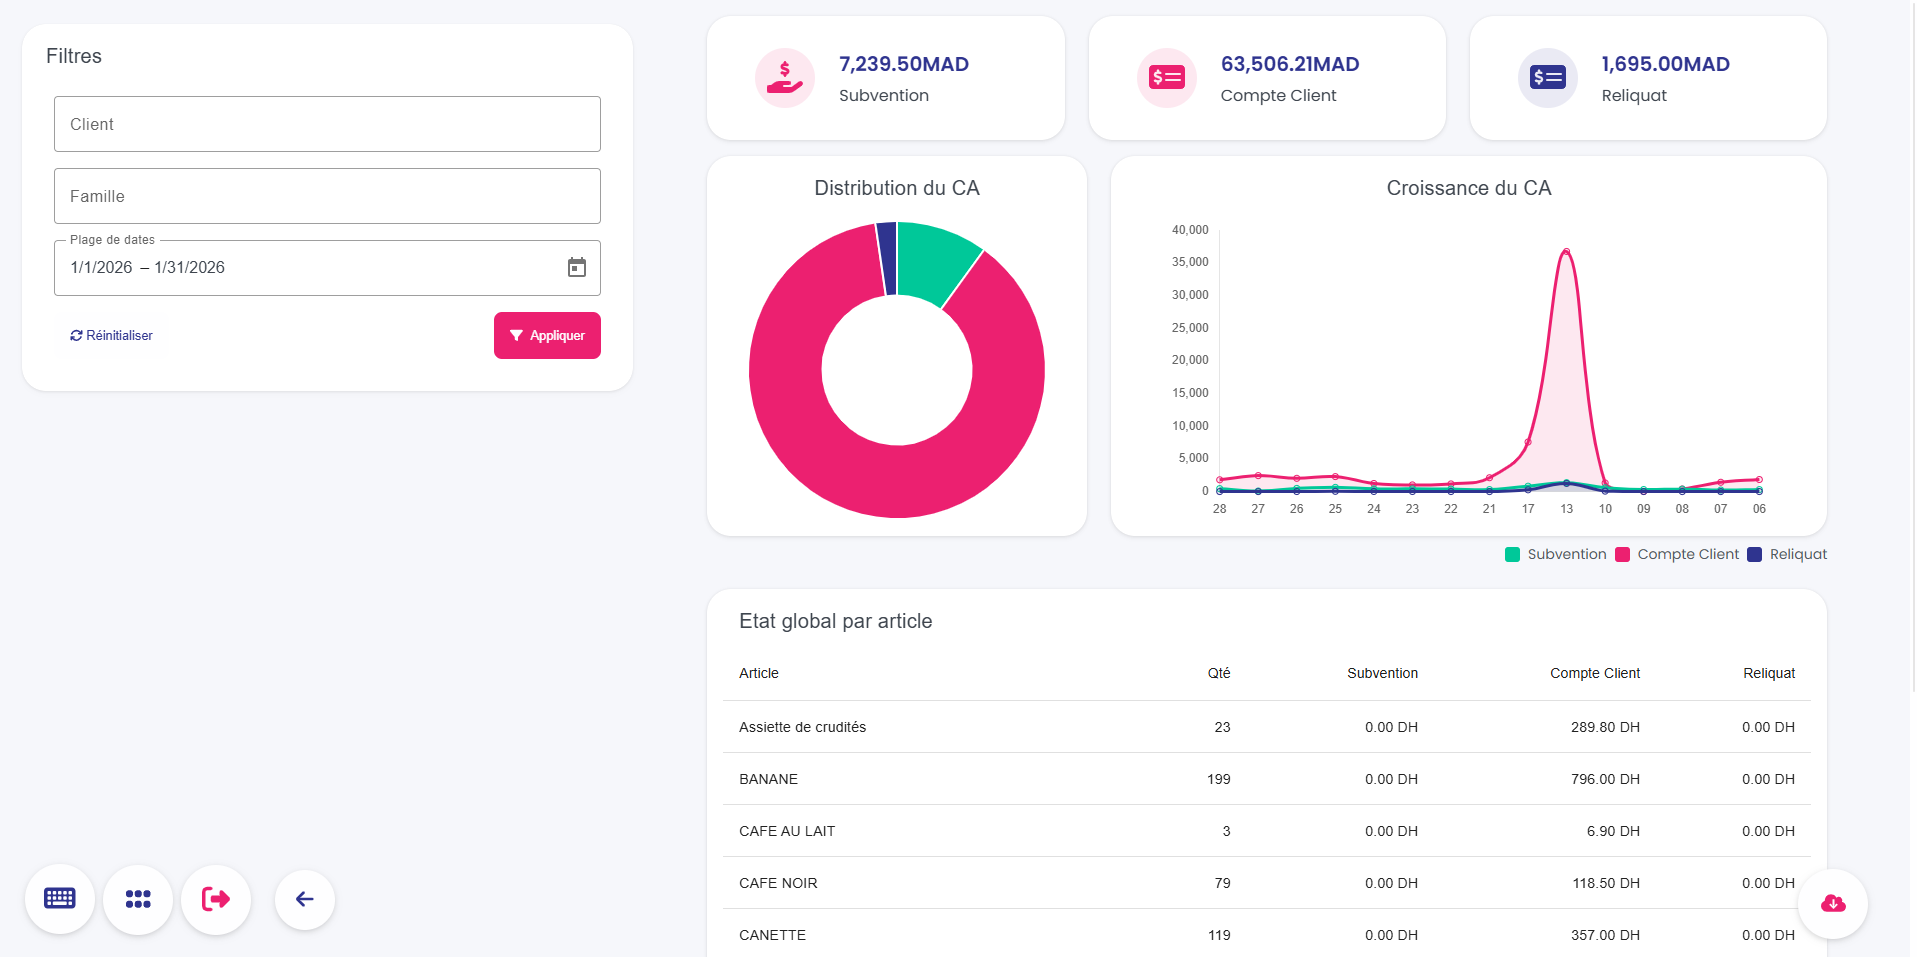Toggle Reliquat series in chart legend
1917x957 pixels.
pyautogui.click(x=1787, y=555)
